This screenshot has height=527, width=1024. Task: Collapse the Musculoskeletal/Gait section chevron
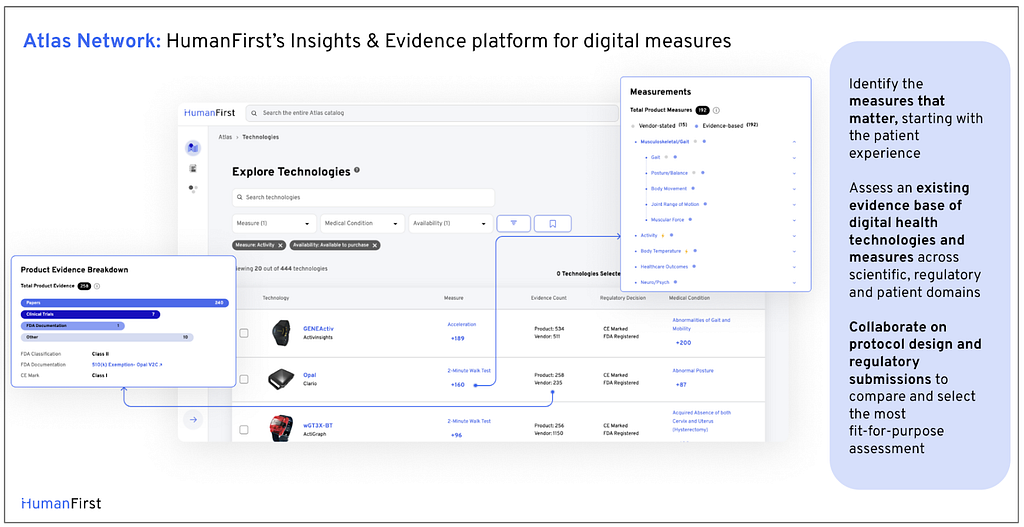point(794,142)
